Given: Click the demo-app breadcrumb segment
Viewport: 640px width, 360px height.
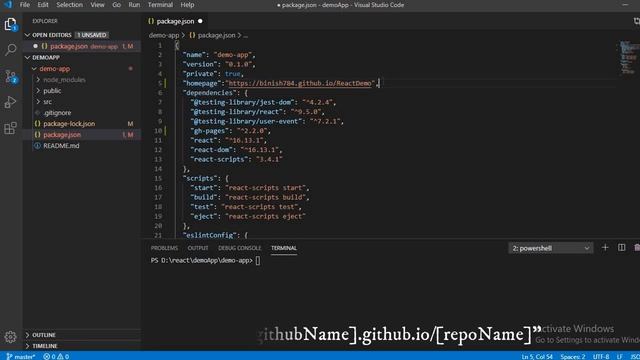Looking at the screenshot, I should tap(164, 36).
